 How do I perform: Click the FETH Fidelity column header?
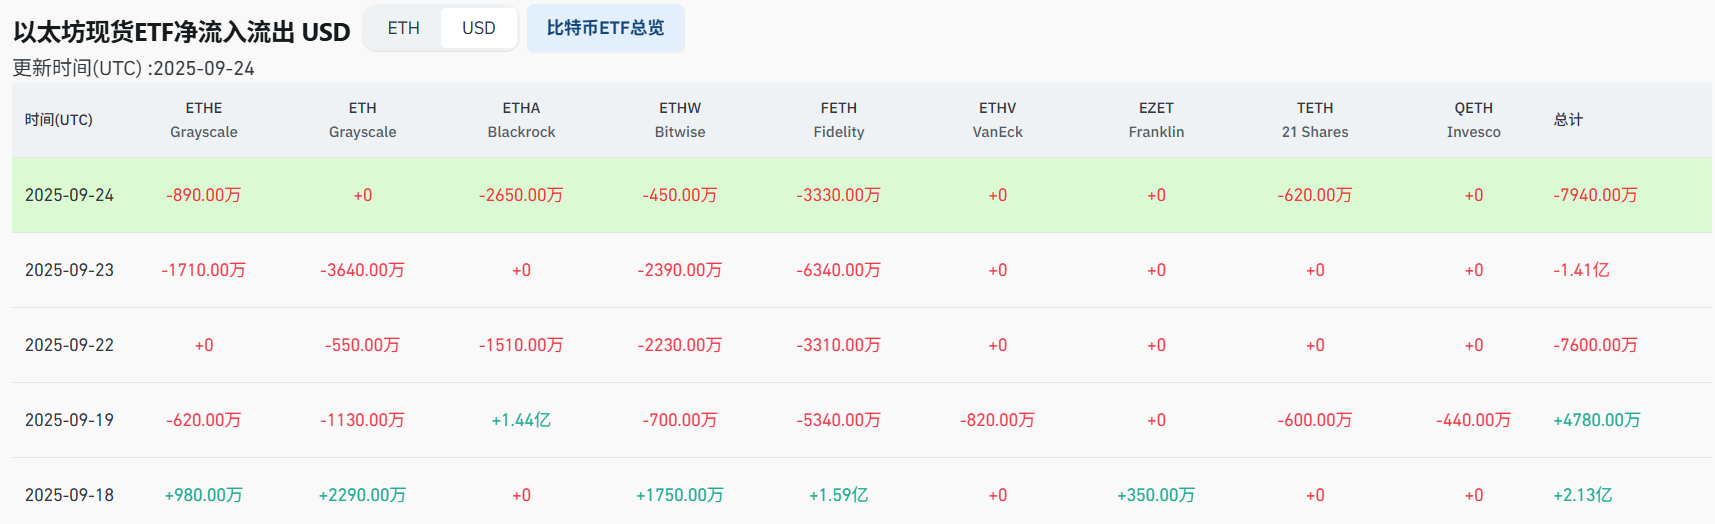point(838,120)
